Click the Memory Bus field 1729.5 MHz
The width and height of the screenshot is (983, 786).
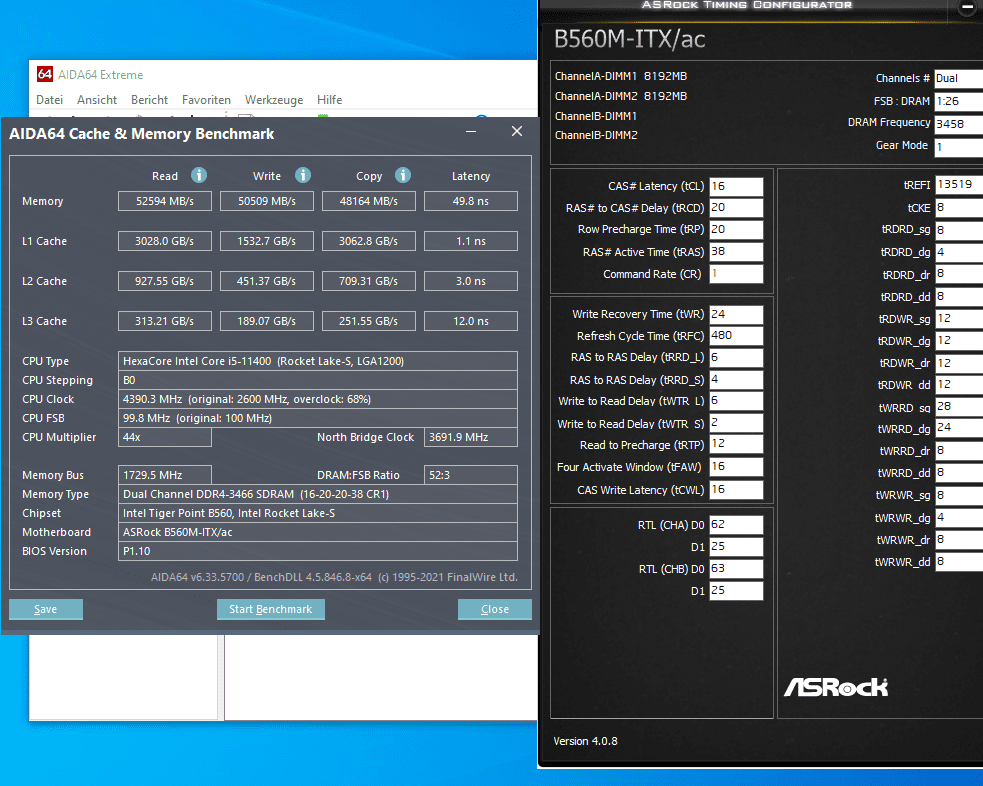(x=165, y=475)
